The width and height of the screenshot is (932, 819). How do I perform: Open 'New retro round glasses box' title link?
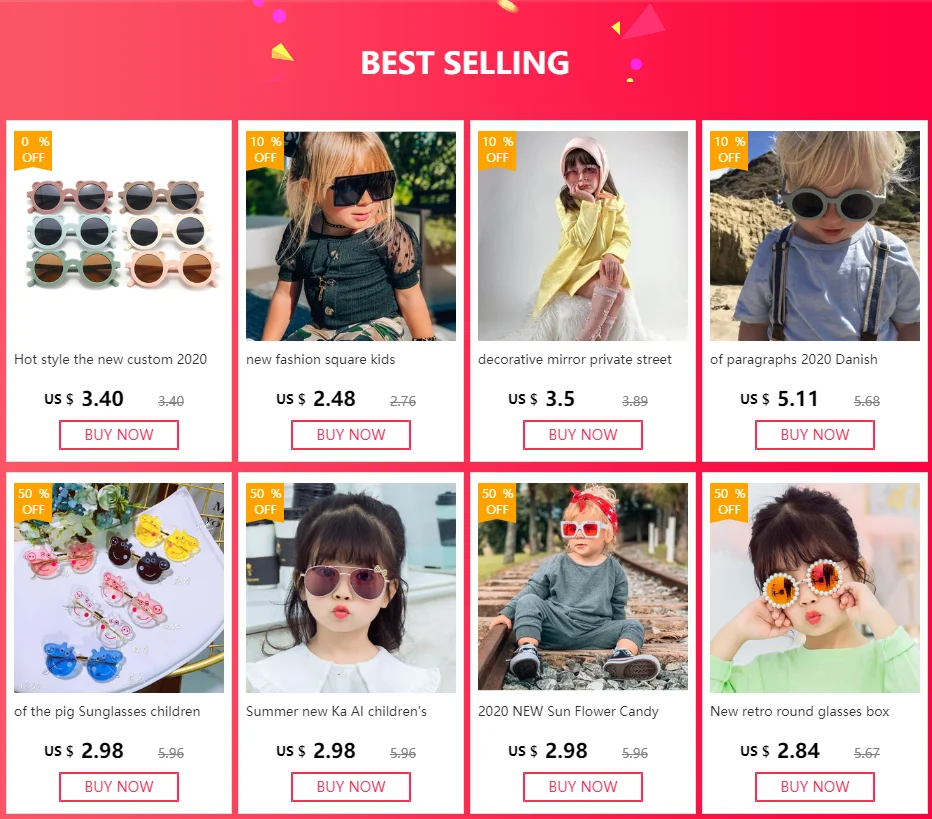pyautogui.click(x=799, y=711)
